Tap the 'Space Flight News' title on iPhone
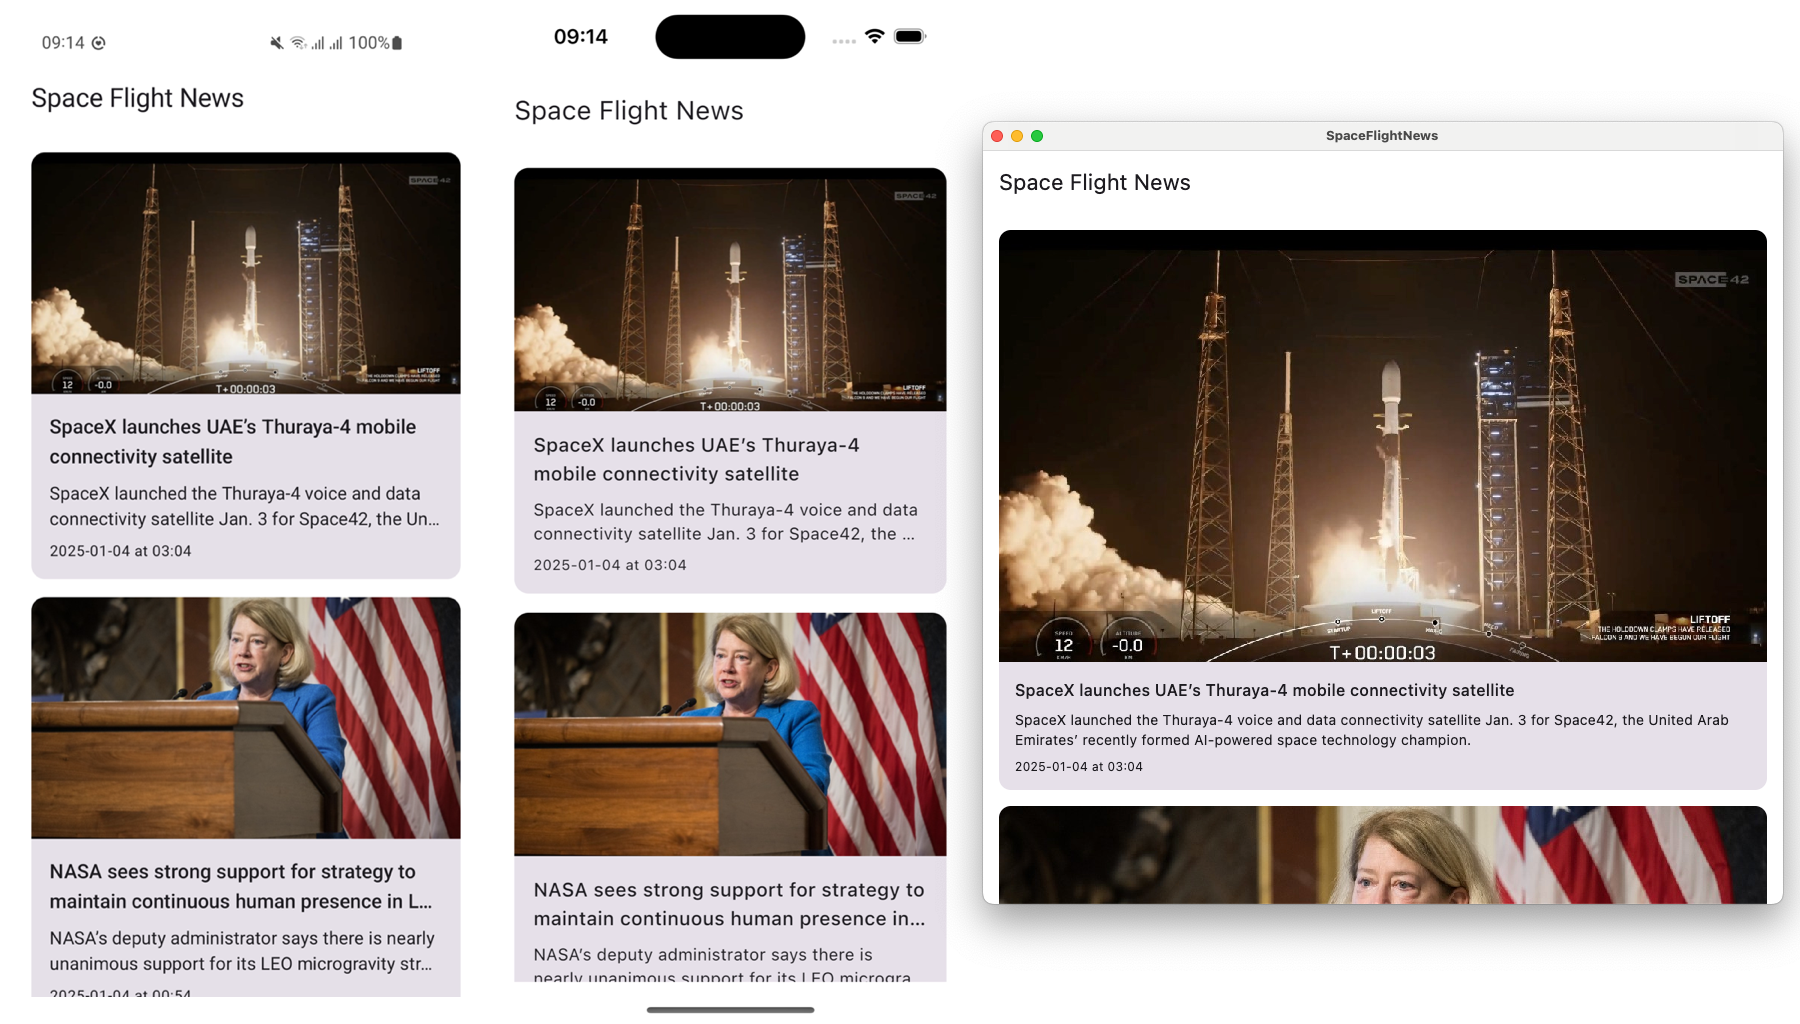The width and height of the screenshot is (1800, 1024). coord(629,111)
